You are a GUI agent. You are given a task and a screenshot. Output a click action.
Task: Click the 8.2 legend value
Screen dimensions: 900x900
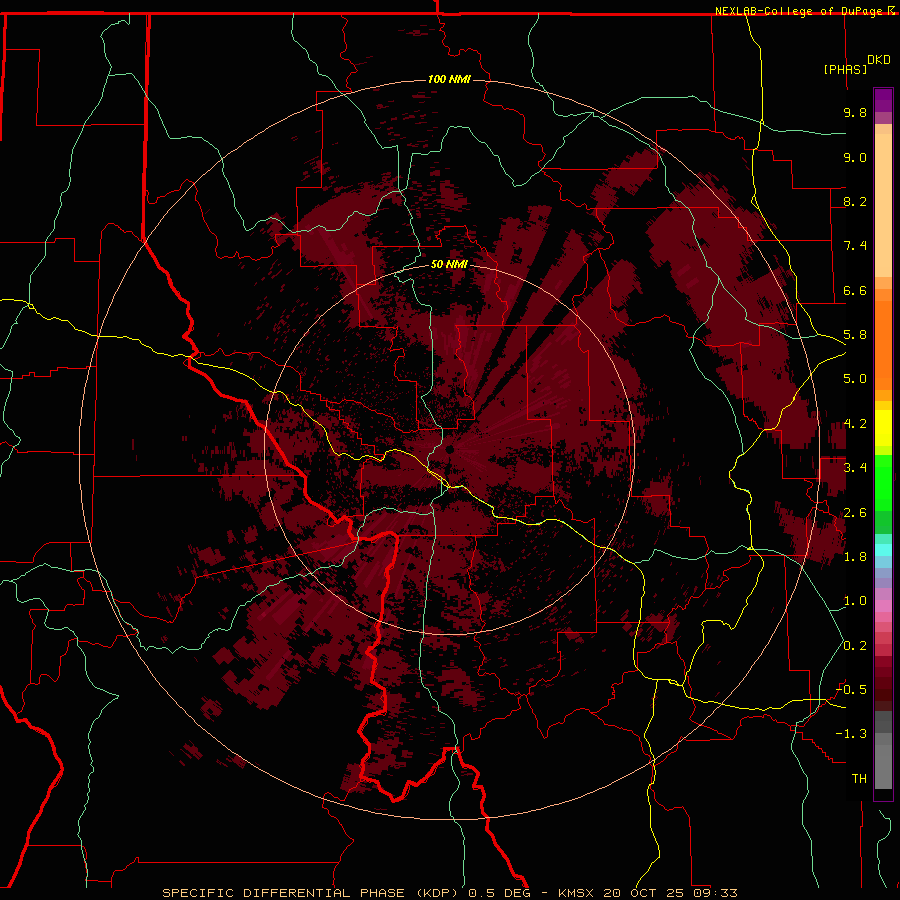[x=855, y=201]
